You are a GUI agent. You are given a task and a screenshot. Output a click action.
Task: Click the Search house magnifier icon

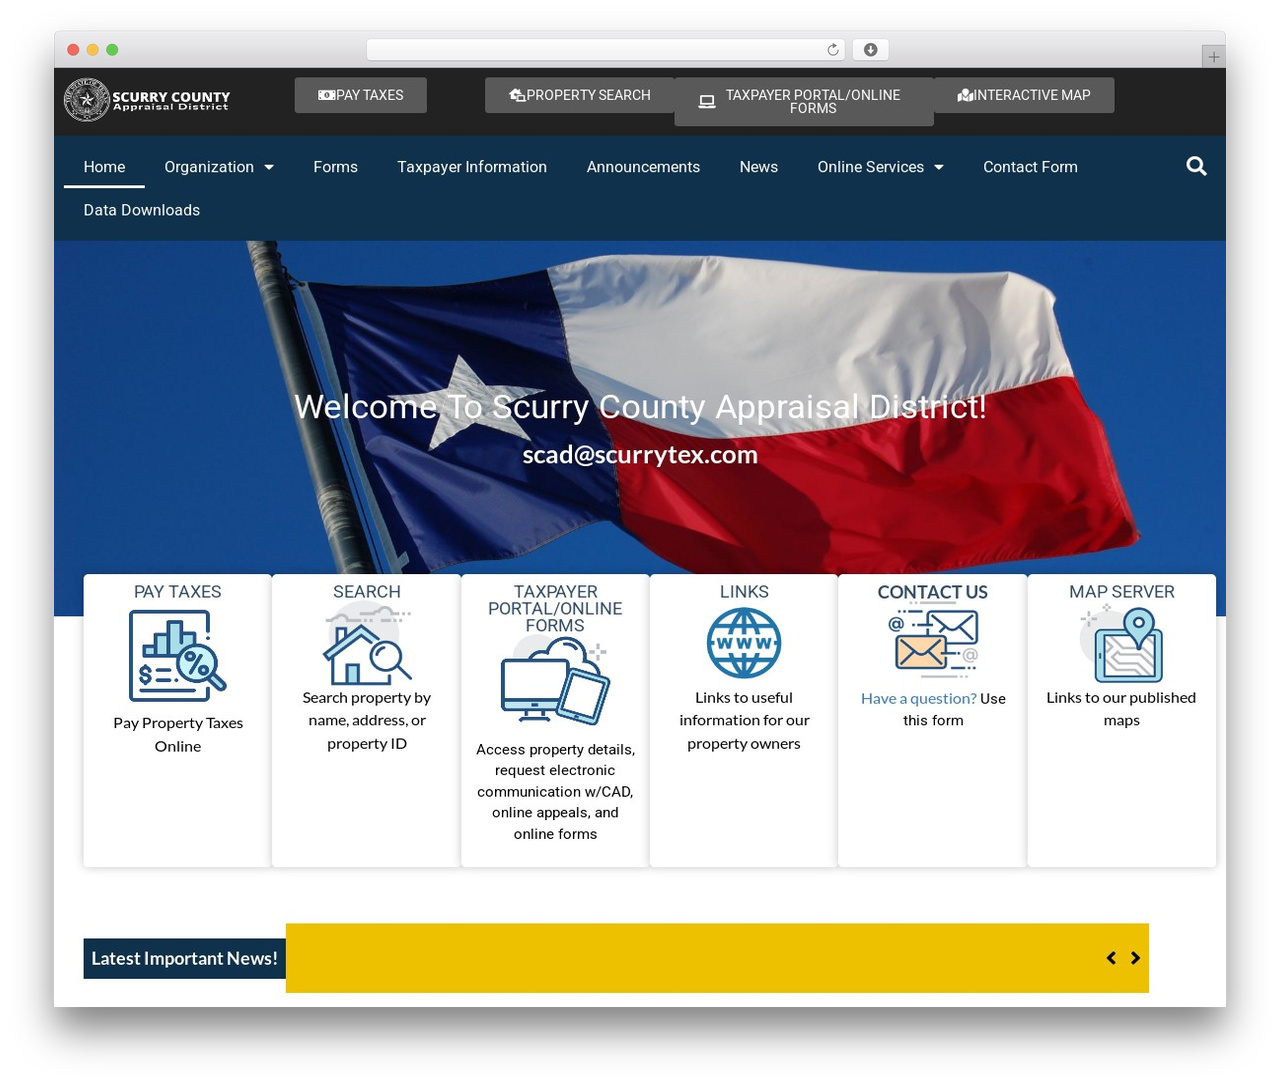pos(367,645)
